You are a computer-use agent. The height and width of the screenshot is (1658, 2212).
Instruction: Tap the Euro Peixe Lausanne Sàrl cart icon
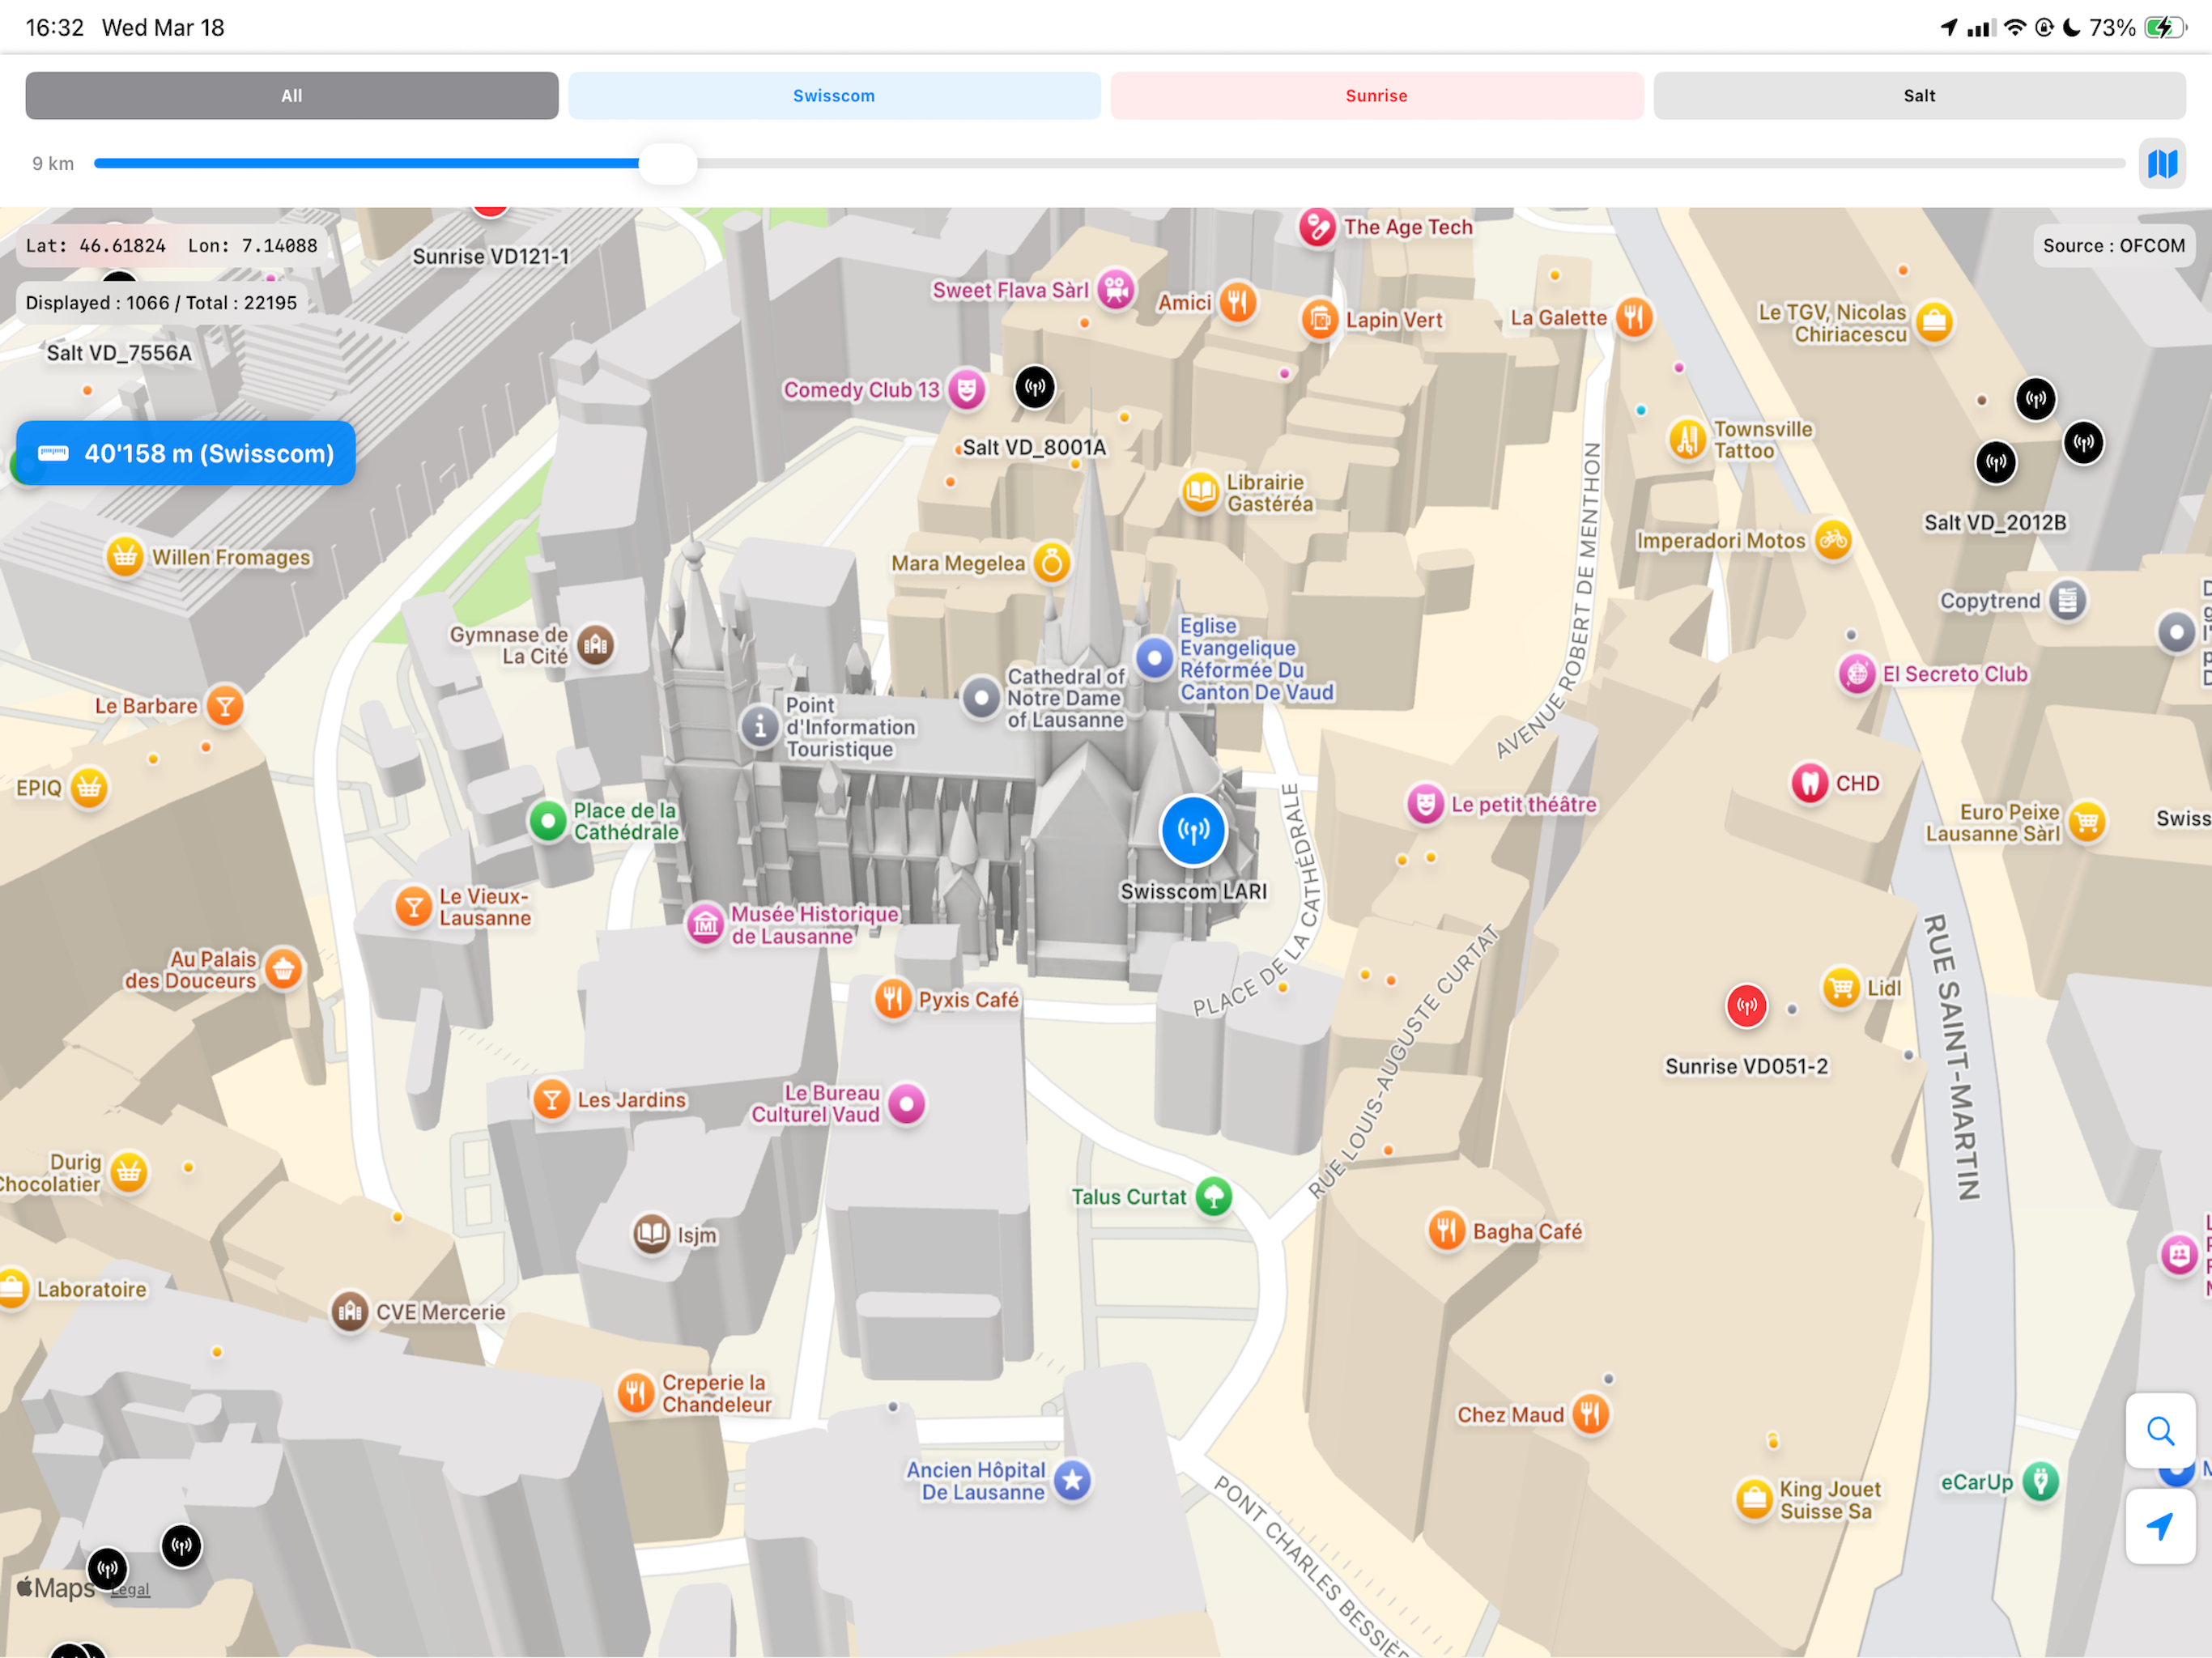(x=2087, y=822)
